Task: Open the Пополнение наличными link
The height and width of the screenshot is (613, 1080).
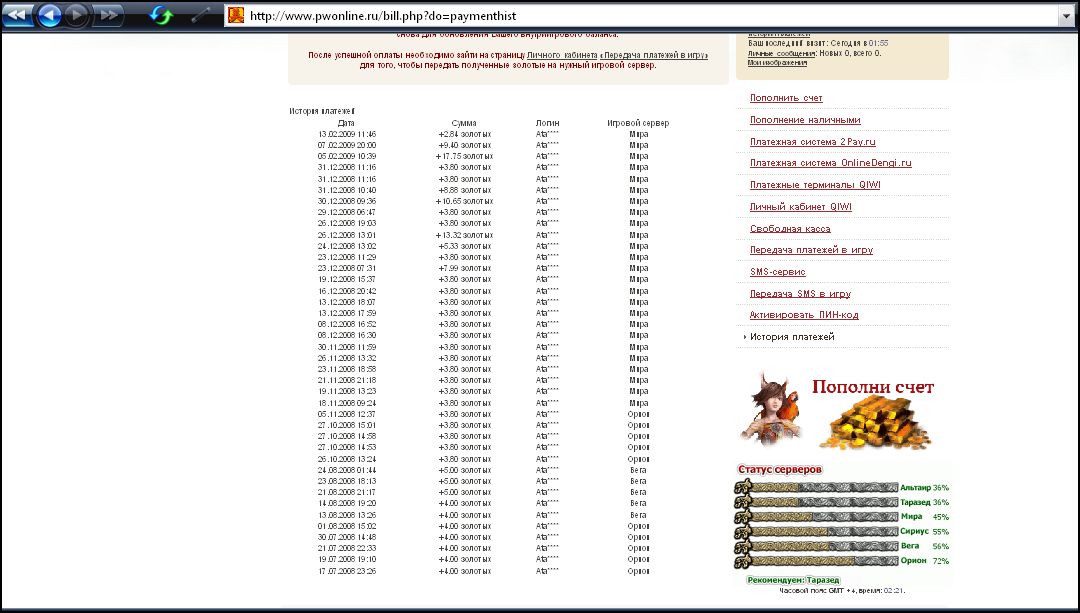Action: [x=804, y=120]
